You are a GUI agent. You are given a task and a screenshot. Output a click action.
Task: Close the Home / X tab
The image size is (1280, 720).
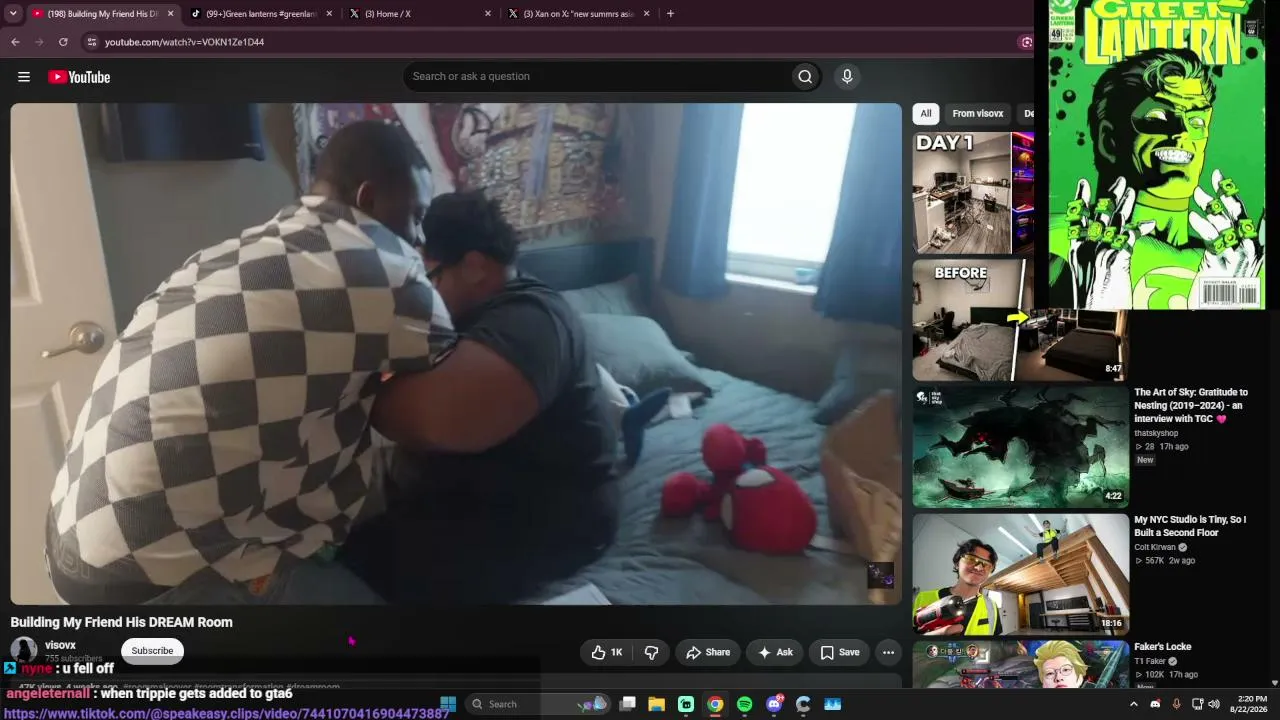click(488, 14)
